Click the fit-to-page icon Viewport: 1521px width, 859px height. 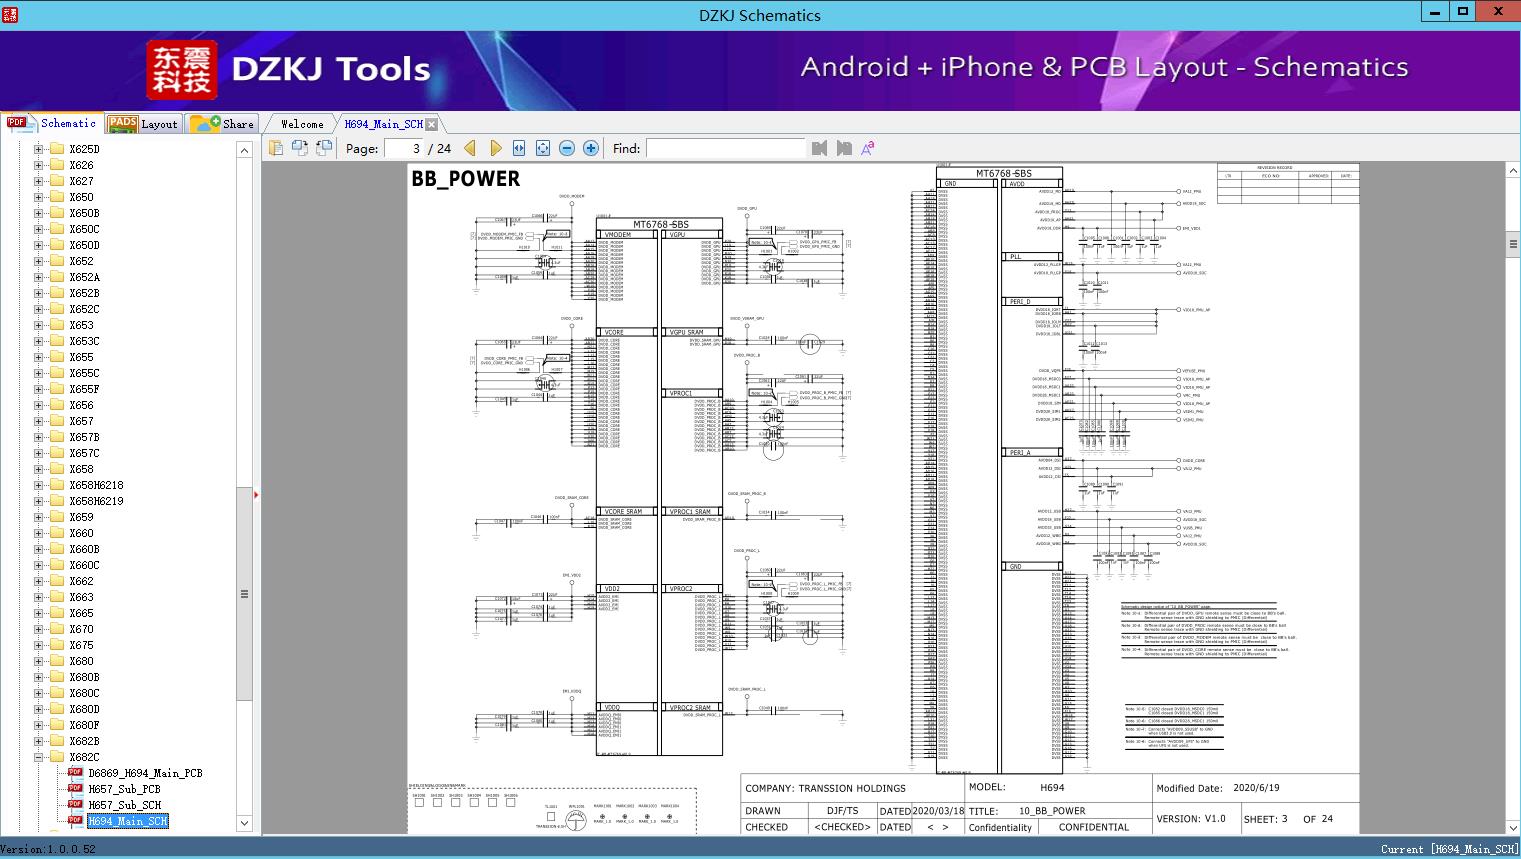click(x=543, y=148)
